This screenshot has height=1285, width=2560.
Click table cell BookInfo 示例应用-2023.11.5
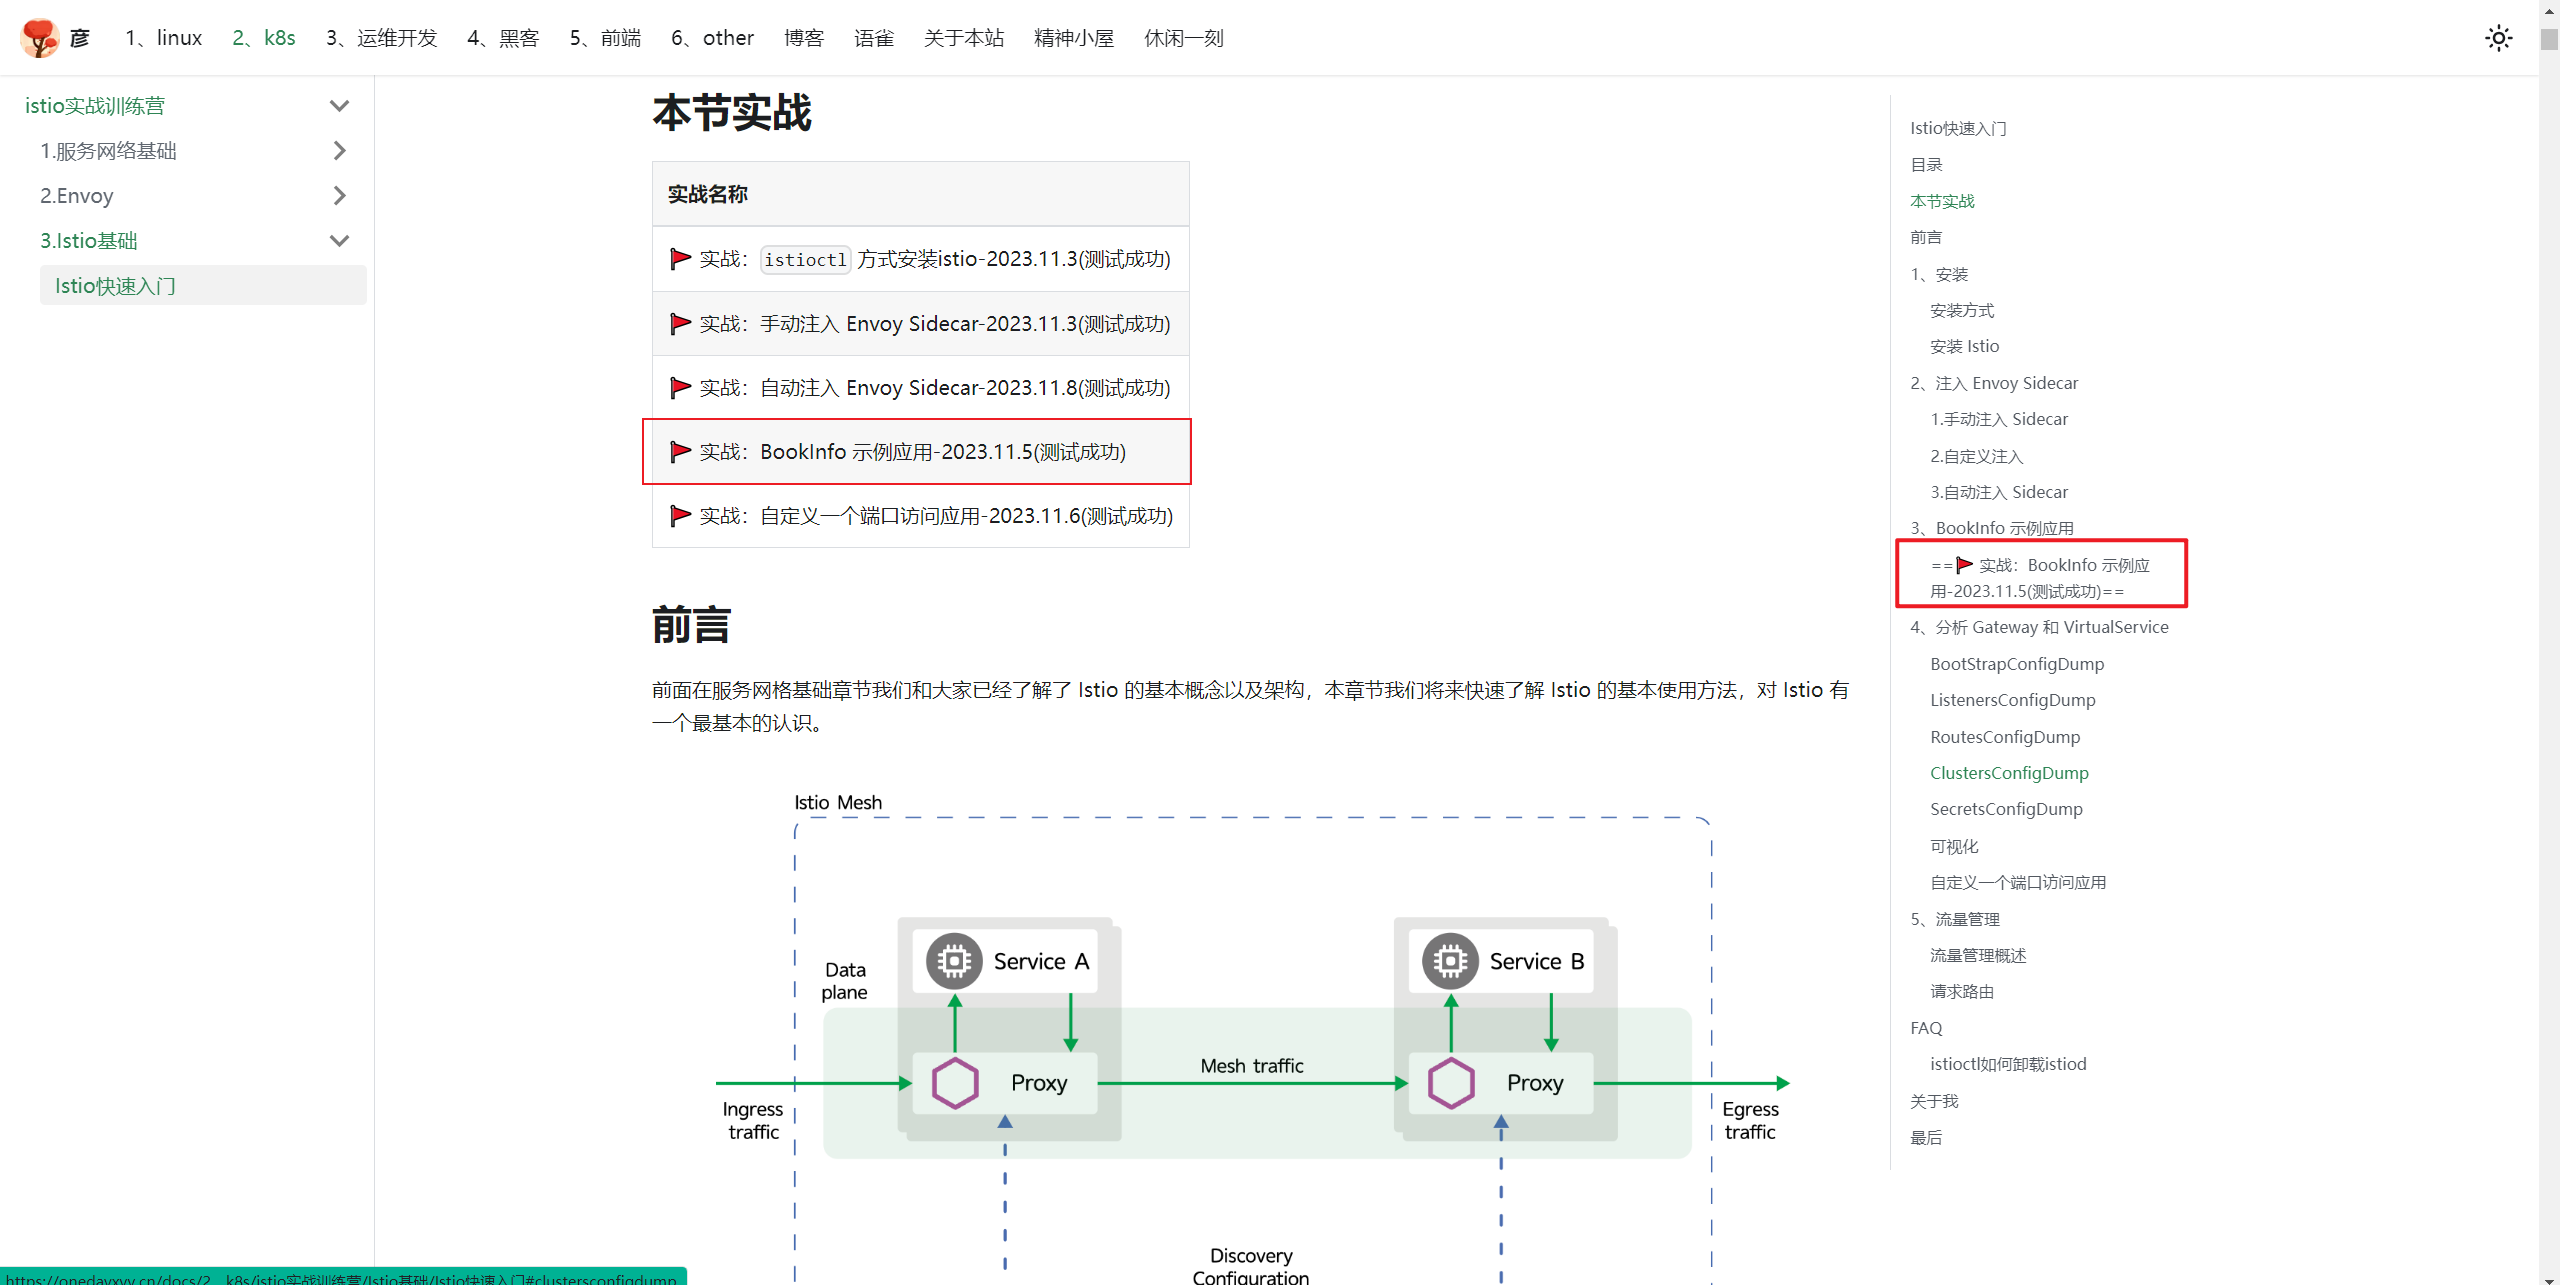[x=921, y=452]
